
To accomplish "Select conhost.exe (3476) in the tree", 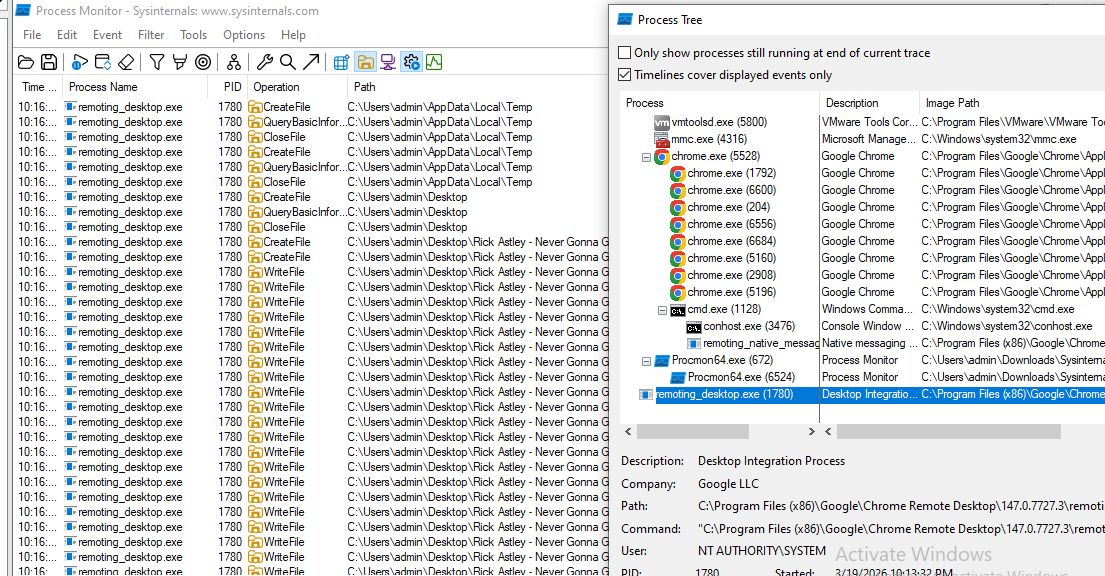I will coord(749,326).
